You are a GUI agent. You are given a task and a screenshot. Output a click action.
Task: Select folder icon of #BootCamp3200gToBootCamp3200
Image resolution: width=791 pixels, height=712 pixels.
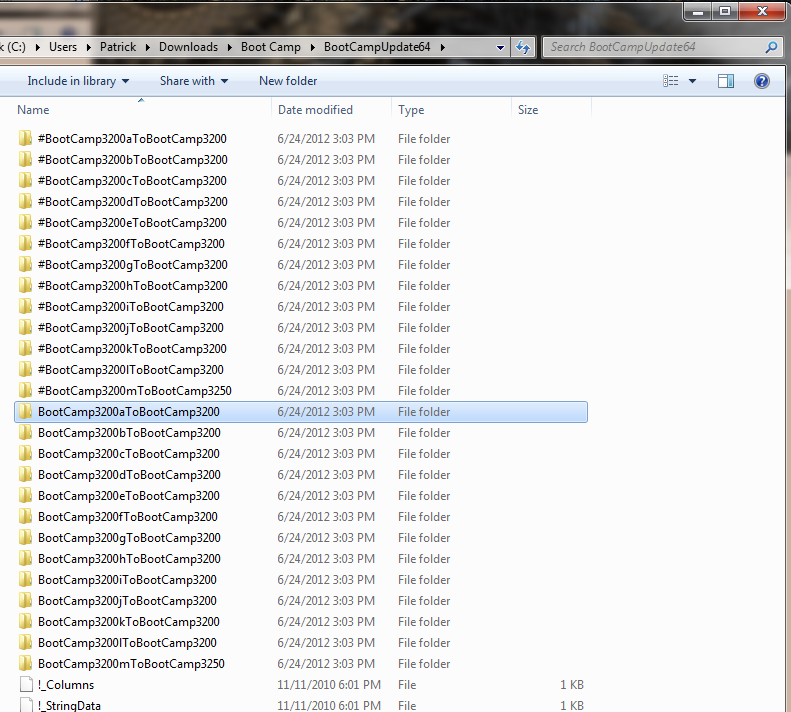click(25, 264)
